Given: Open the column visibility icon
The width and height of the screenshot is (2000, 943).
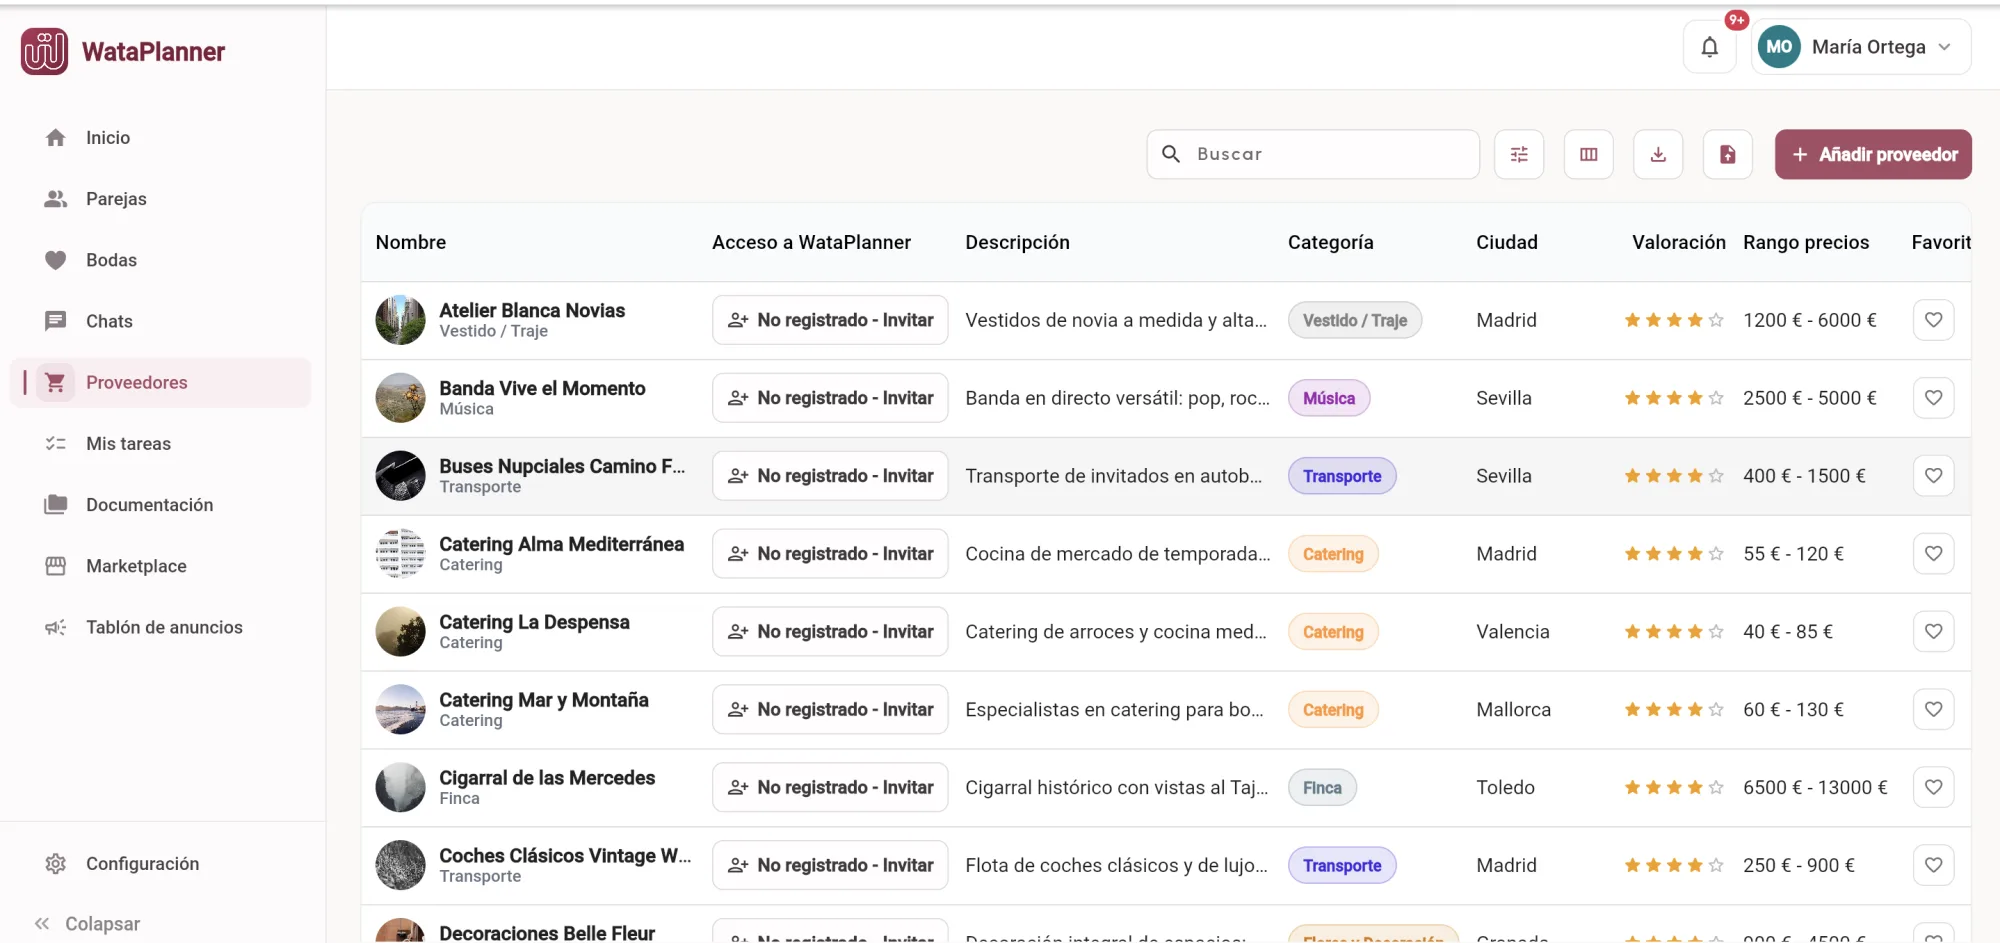Looking at the screenshot, I should click(1589, 154).
